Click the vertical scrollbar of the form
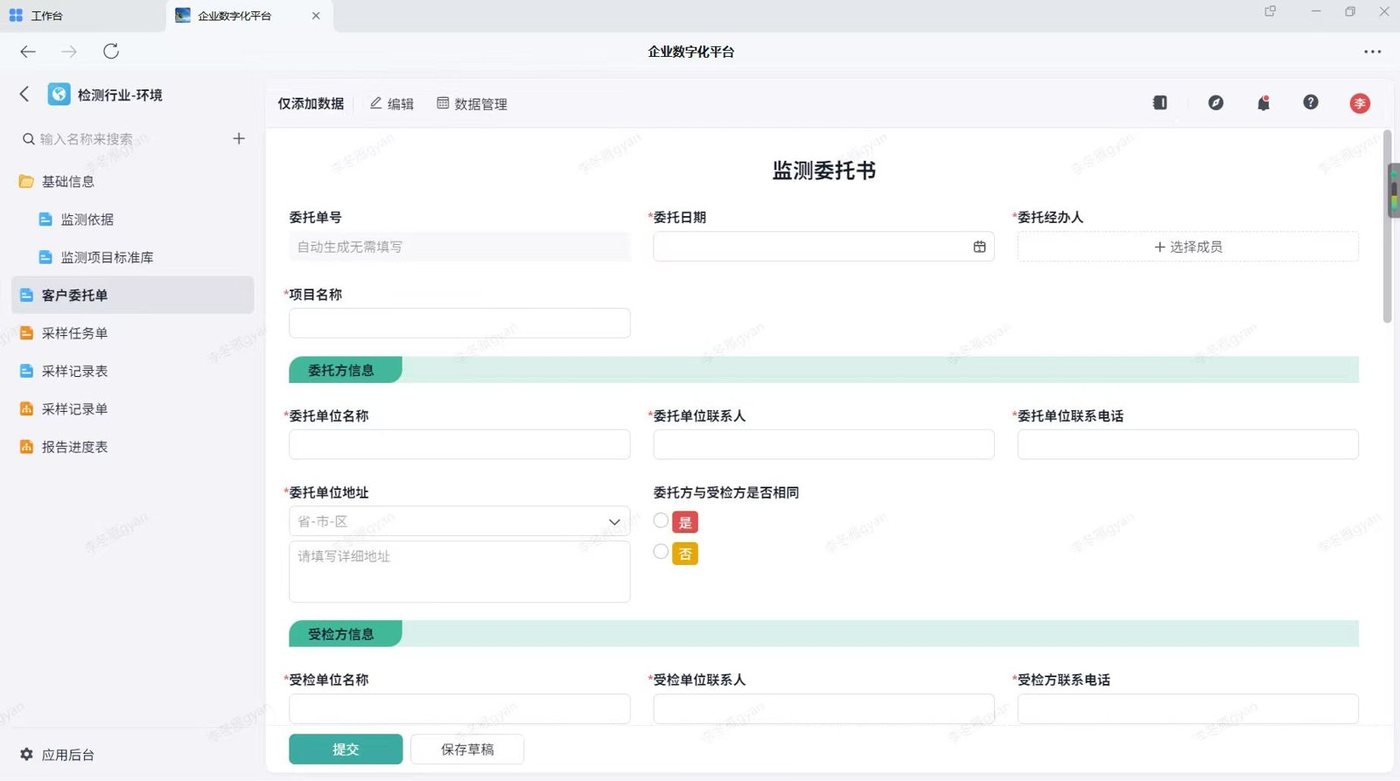Screen dimensions: 1400x781 tap(1387, 227)
